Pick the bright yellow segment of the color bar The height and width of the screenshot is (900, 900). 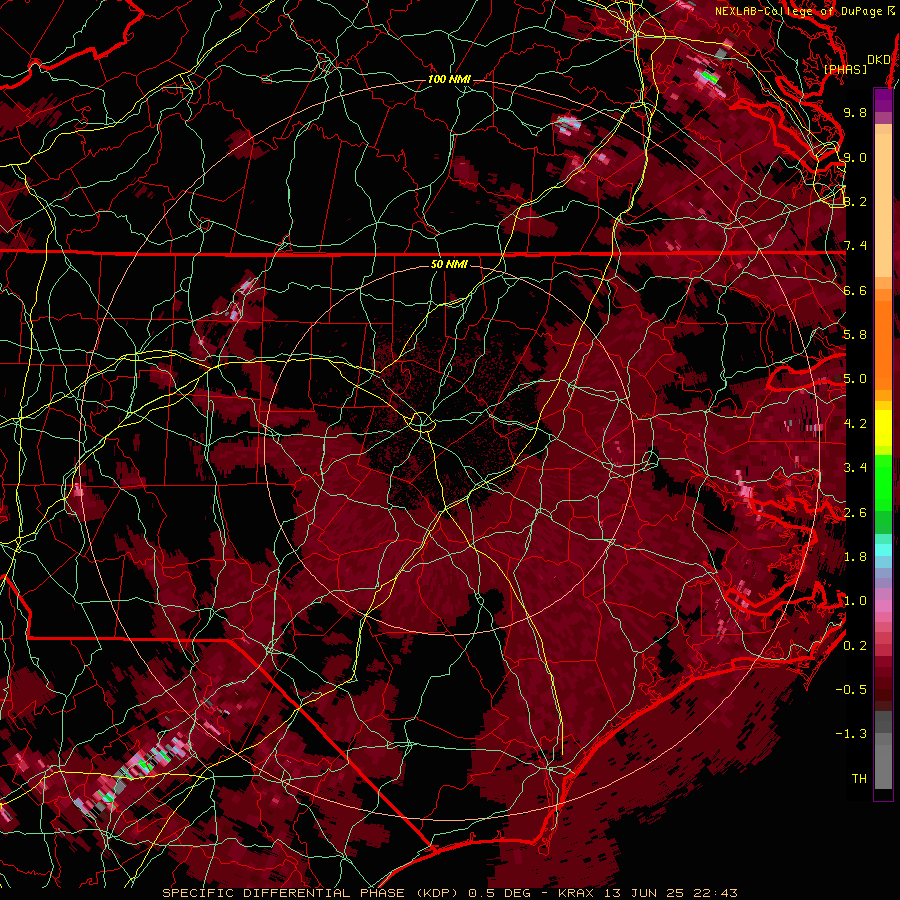coord(883,428)
